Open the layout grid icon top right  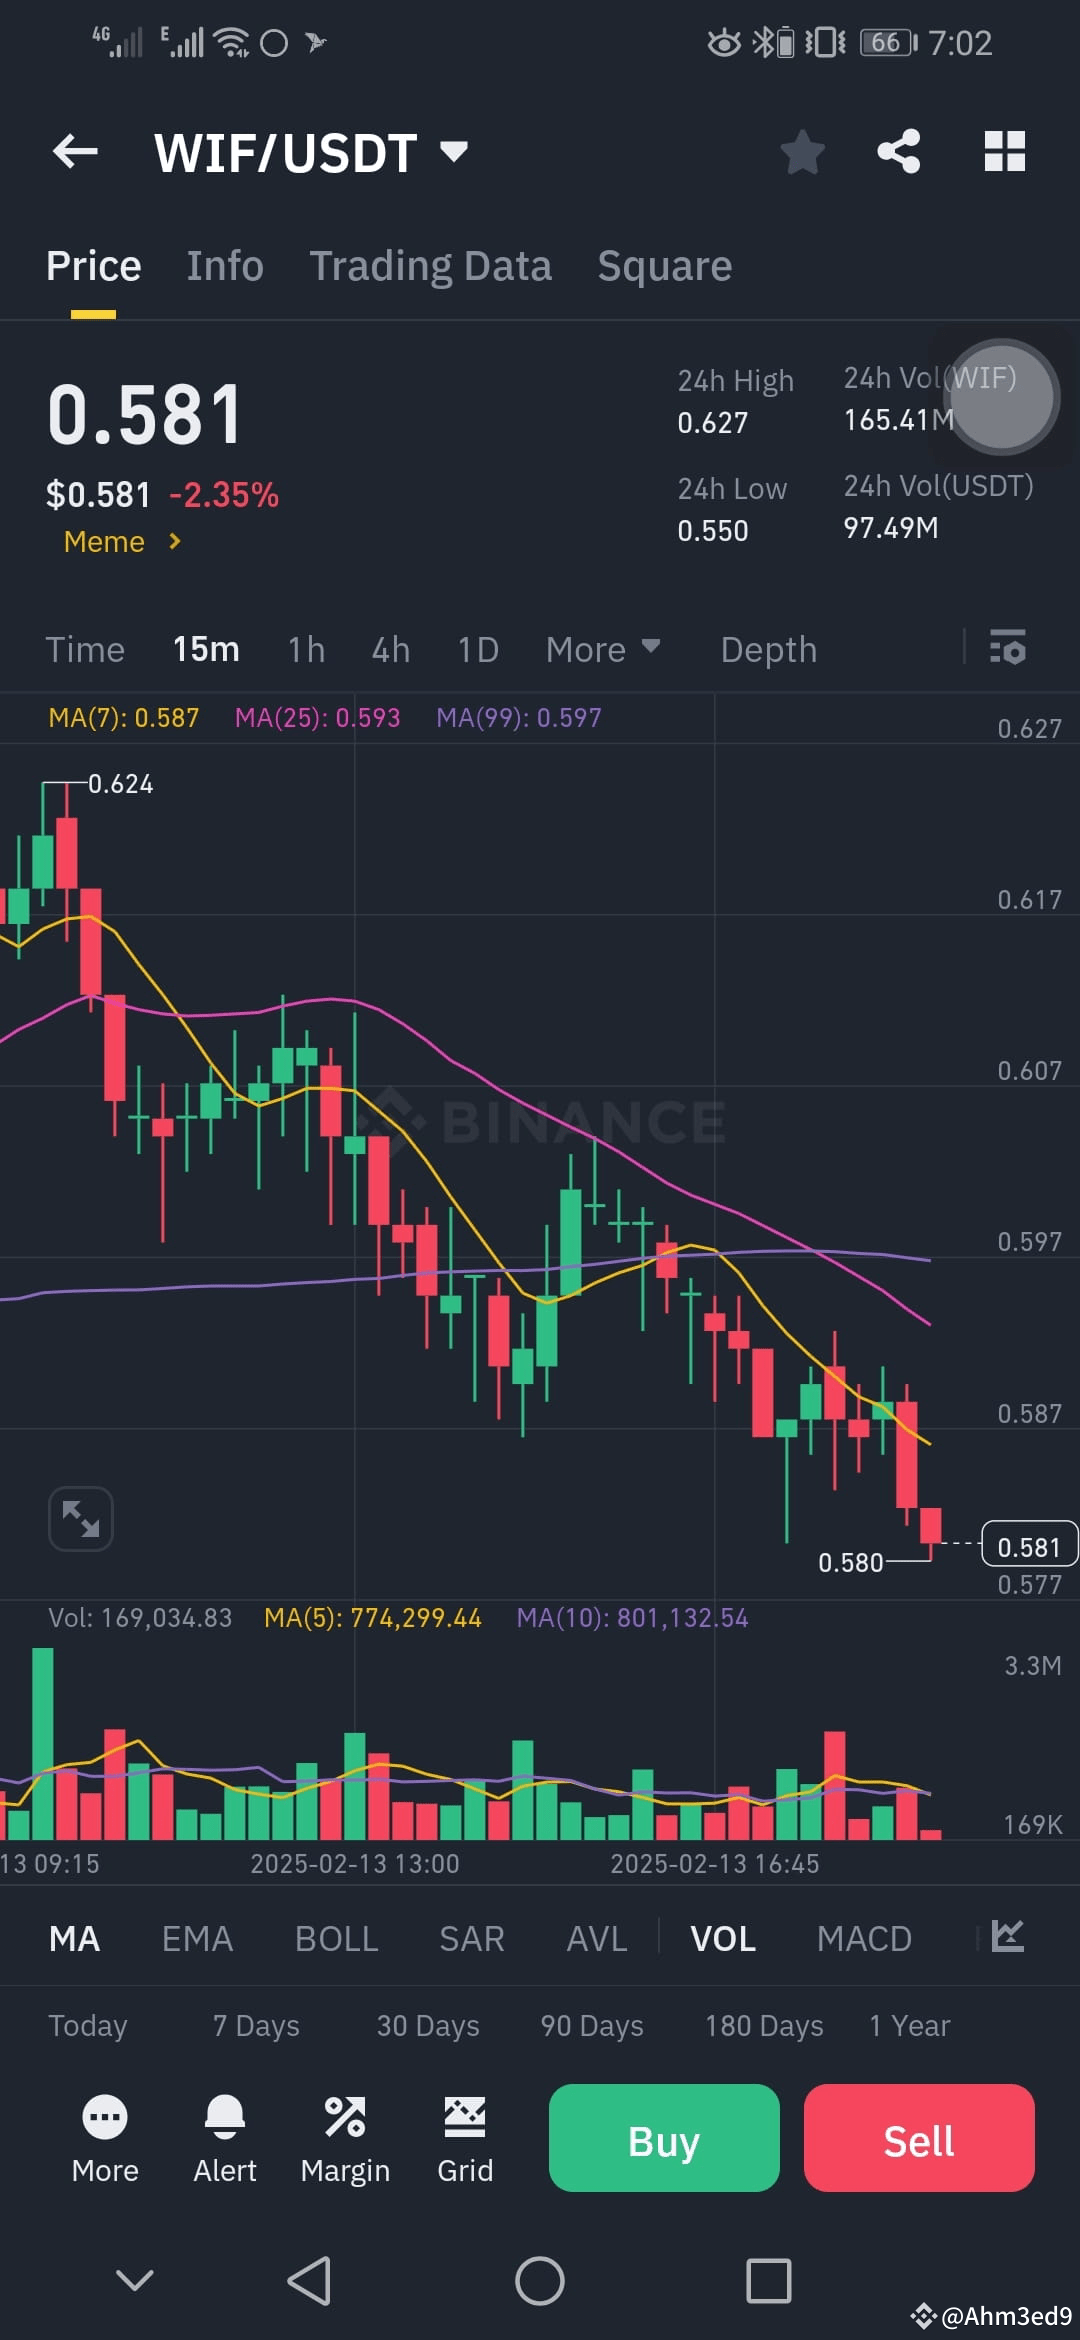1004,151
